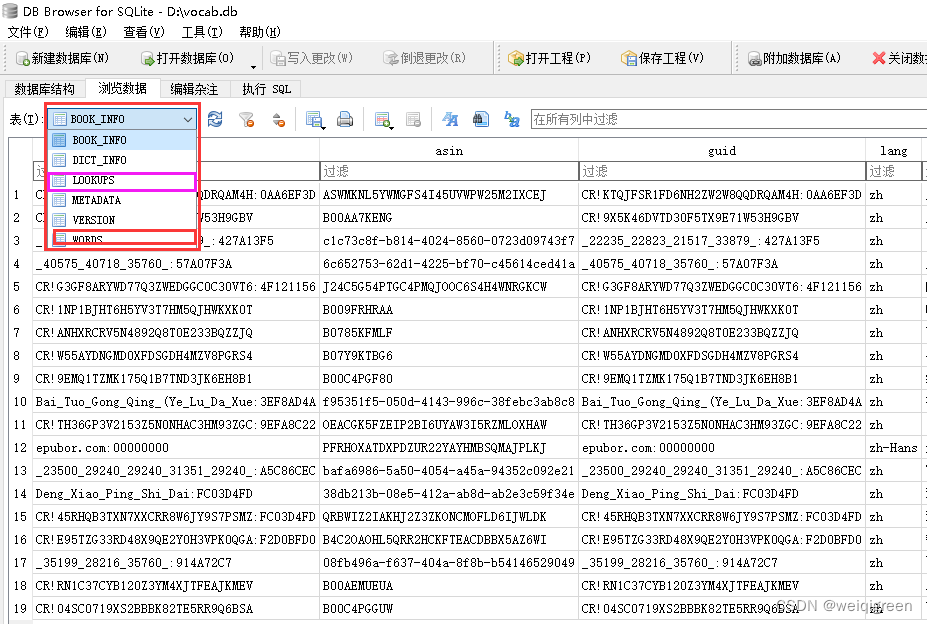Collapse the BOOK_INFO table combo box
The height and width of the screenshot is (624, 927).
click(x=122, y=119)
